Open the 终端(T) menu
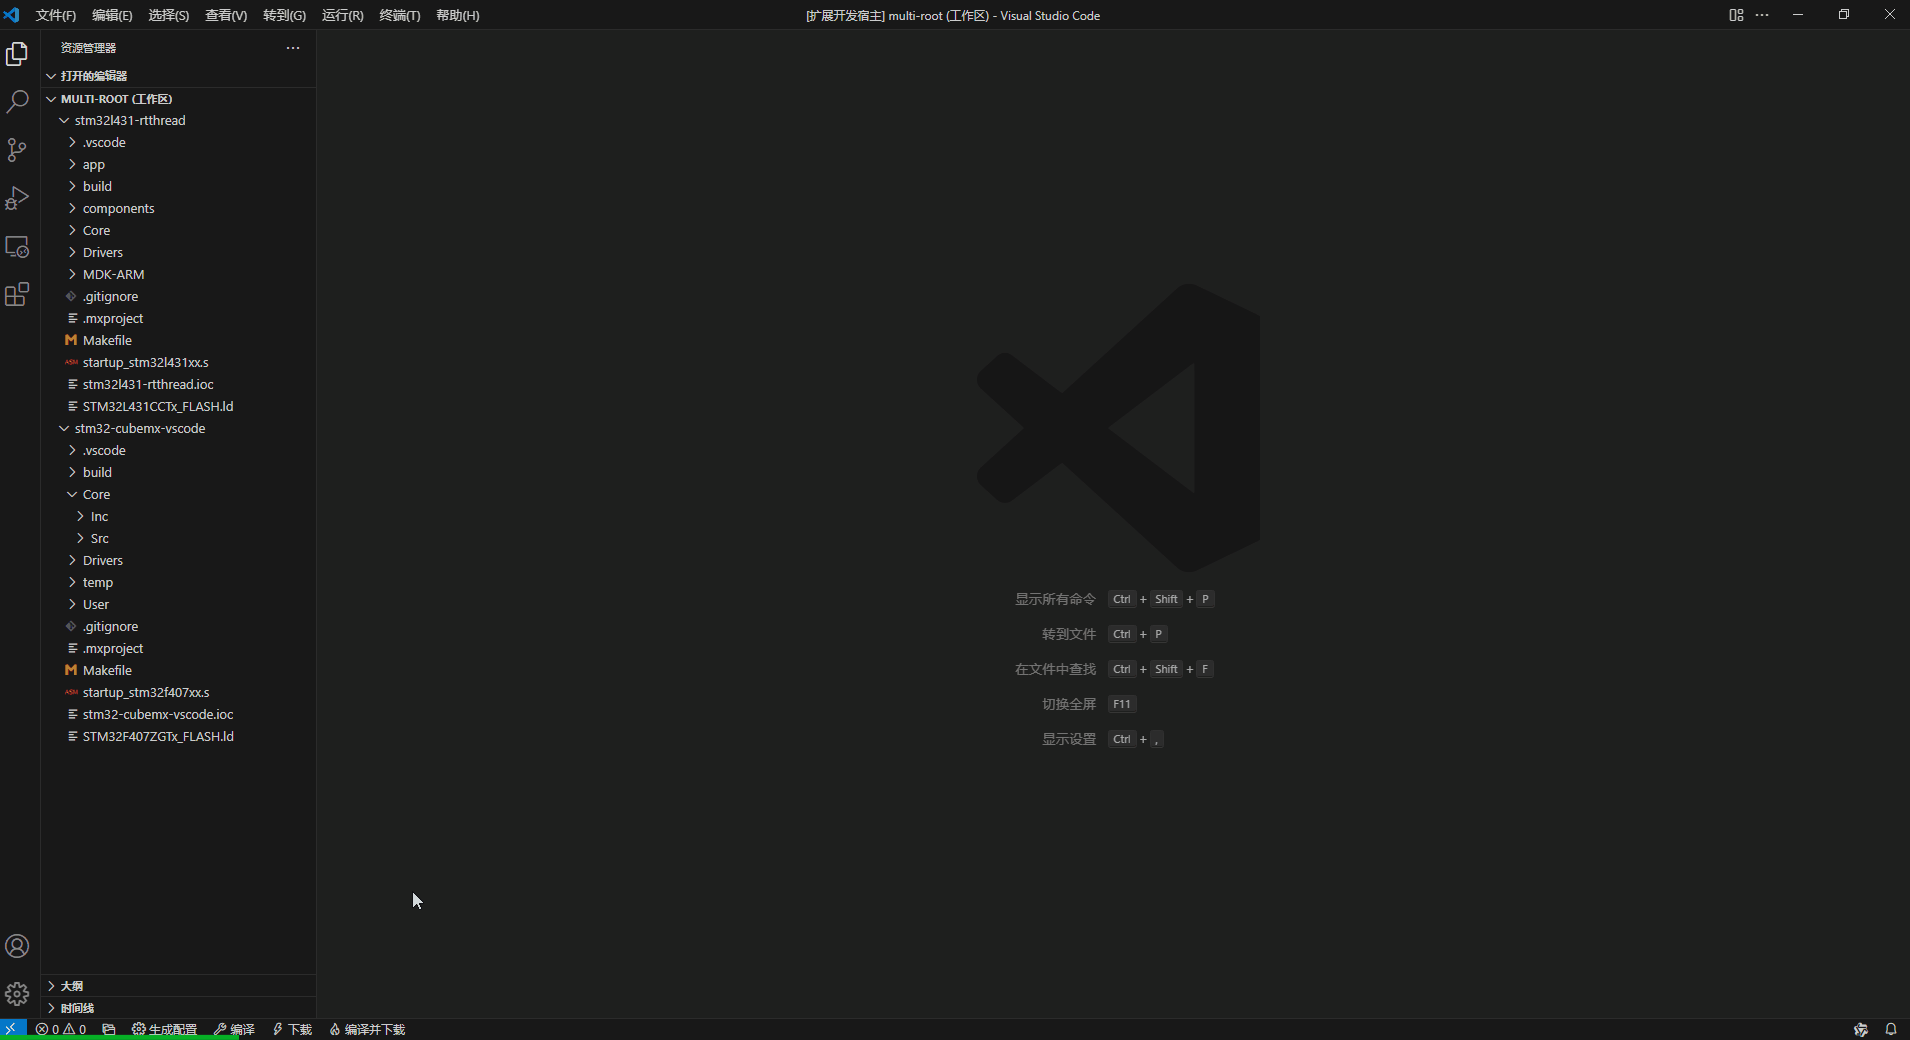The width and height of the screenshot is (1910, 1040). (x=399, y=15)
